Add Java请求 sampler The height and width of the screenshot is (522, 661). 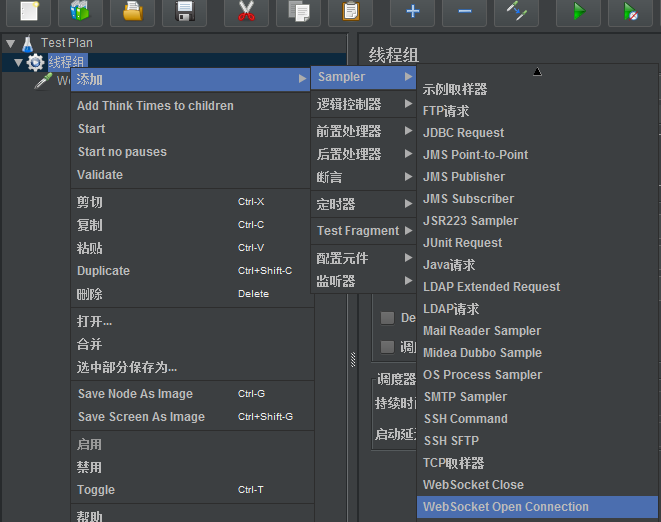[x=537, y=265]
